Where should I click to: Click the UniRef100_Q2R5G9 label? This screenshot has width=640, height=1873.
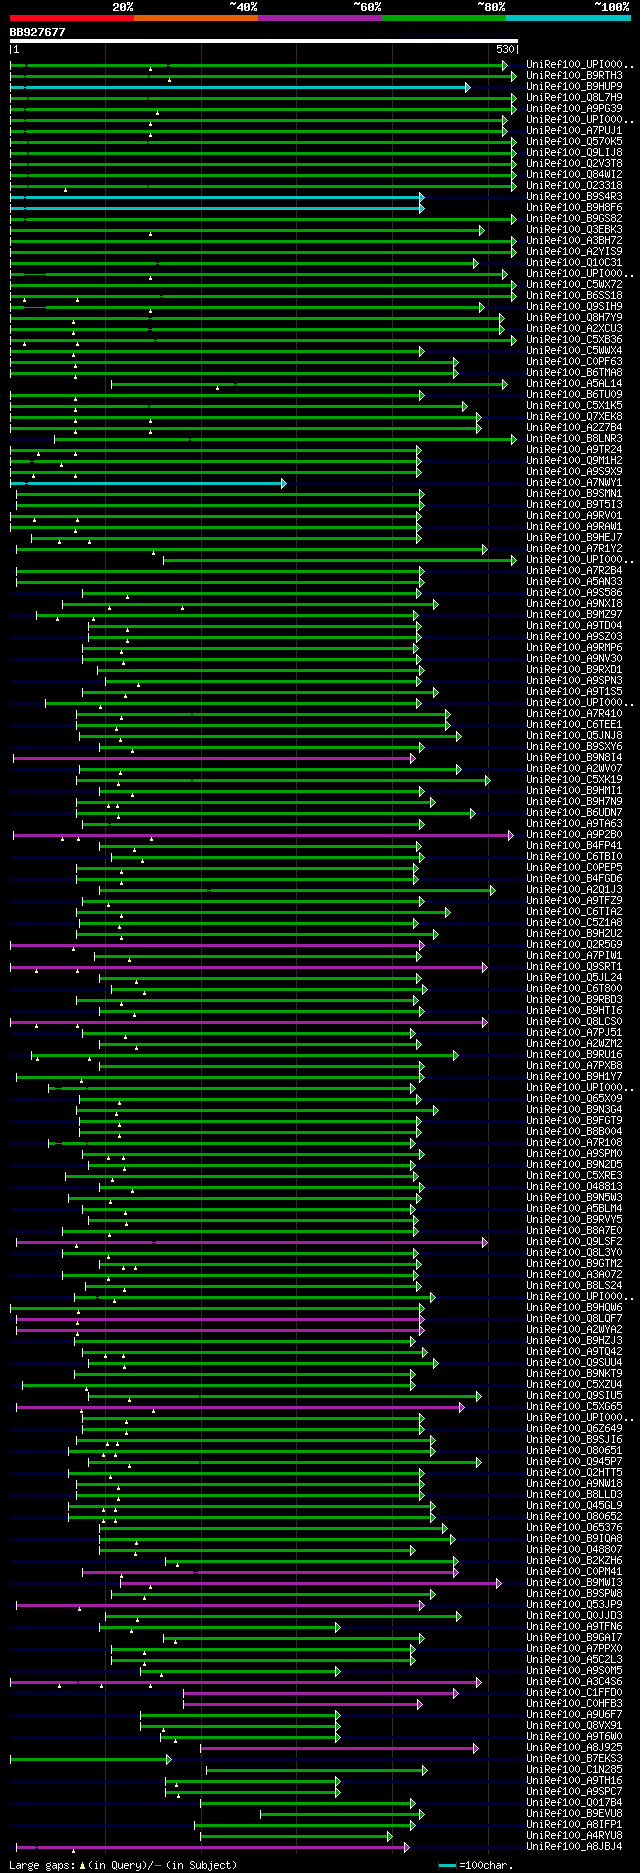click(x=574, y=944)
